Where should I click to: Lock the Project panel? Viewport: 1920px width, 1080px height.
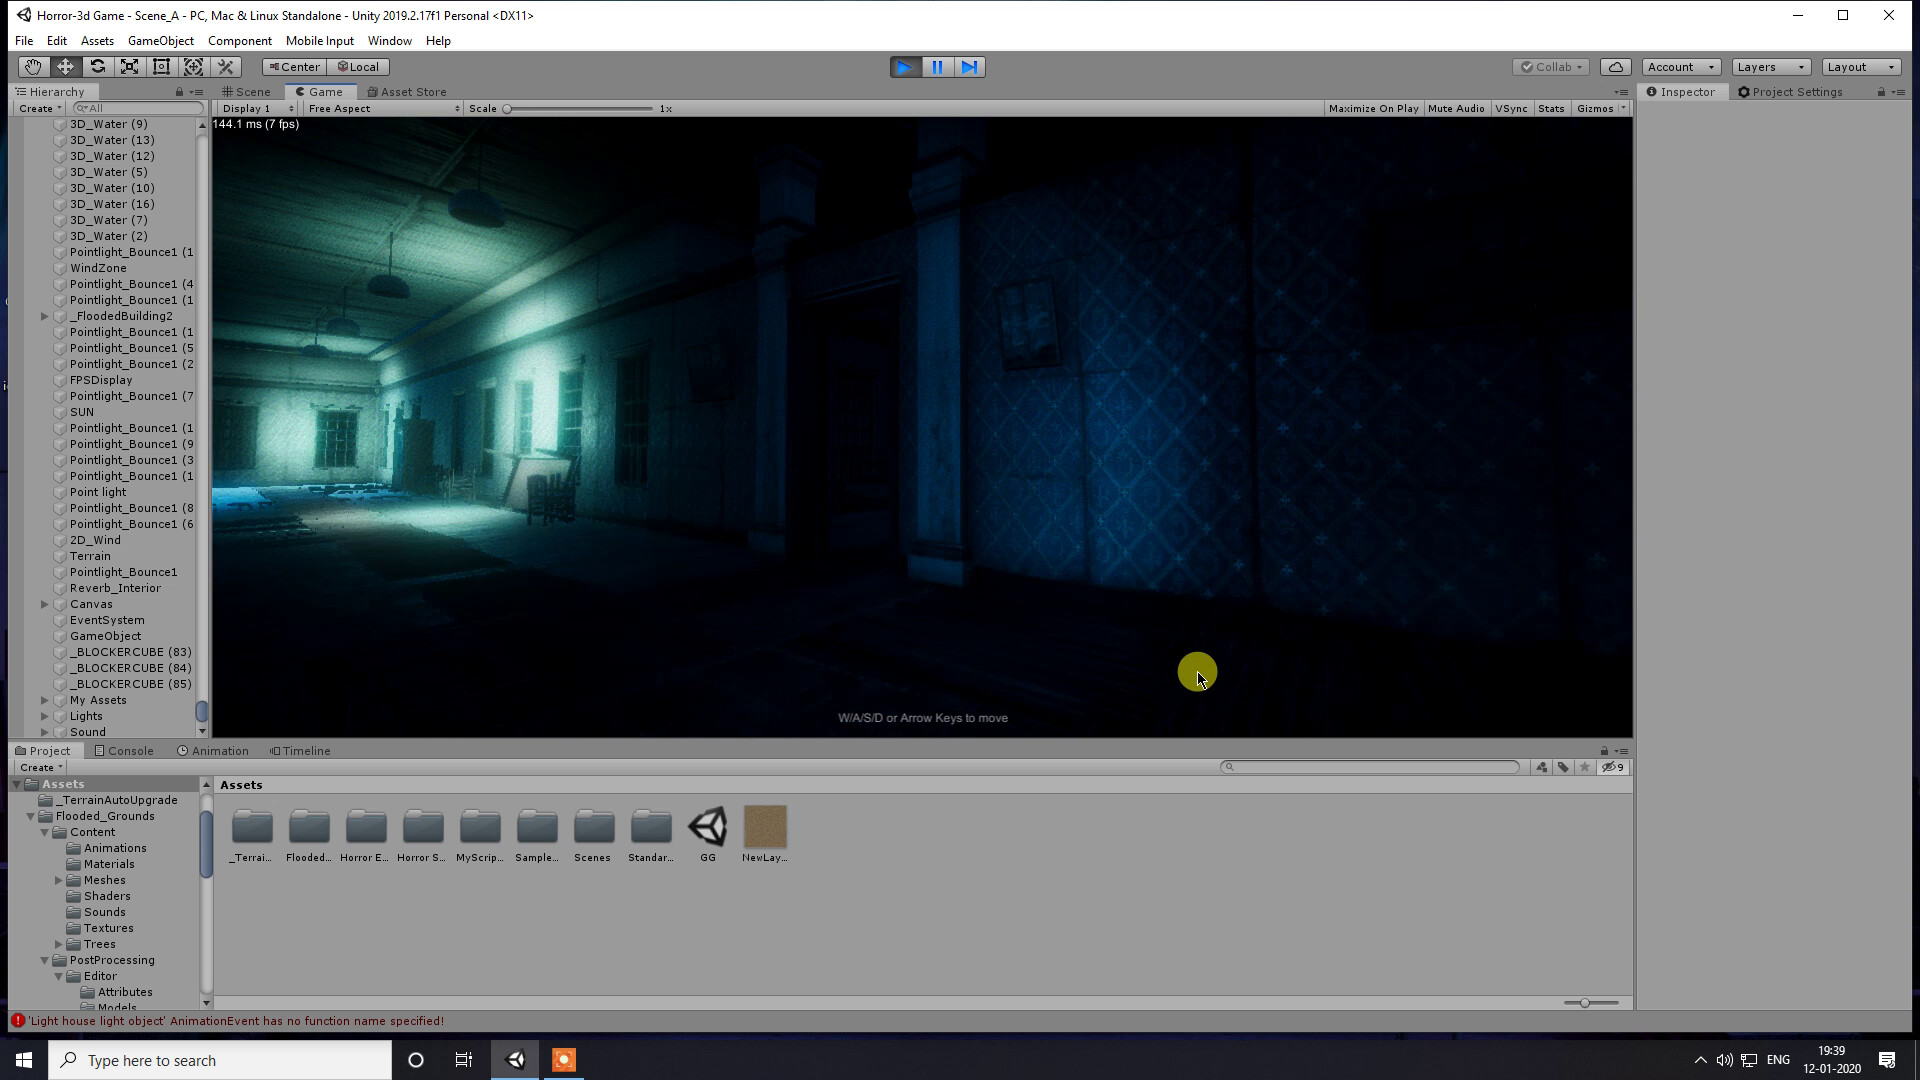(1604, 751)
